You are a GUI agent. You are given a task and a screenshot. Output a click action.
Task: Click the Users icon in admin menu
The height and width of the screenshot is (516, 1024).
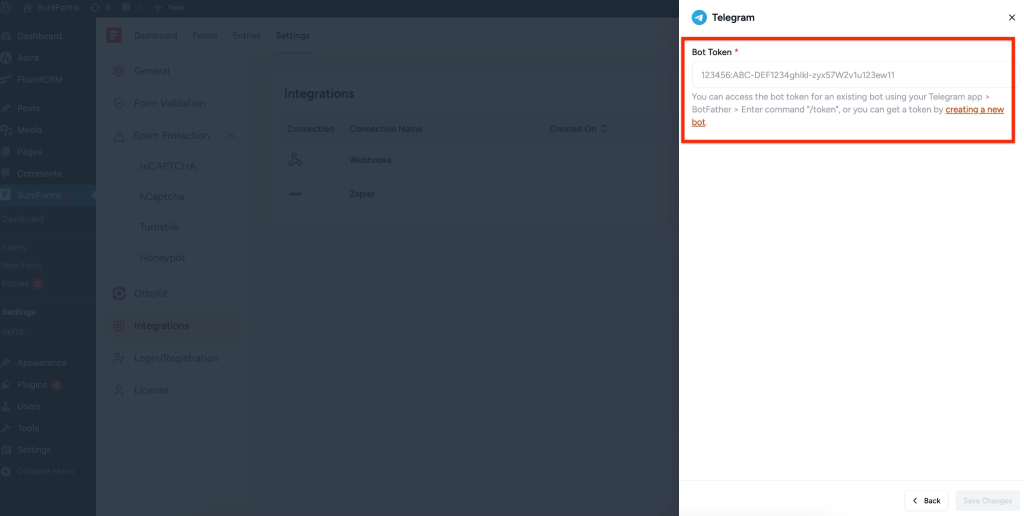tap(6, 406)
